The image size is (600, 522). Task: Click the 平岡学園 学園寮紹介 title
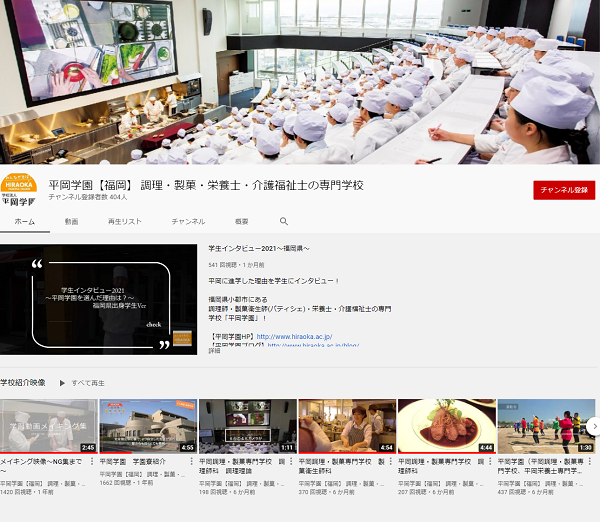(x=133, y=462)
